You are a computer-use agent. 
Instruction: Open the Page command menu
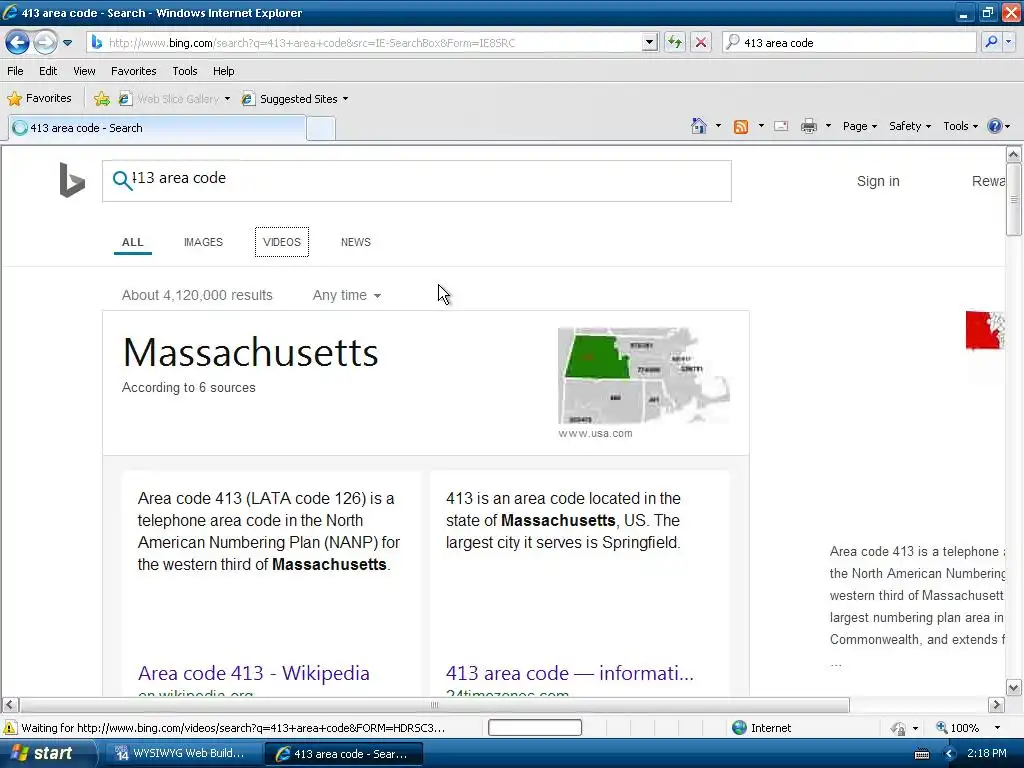(859, 126)
